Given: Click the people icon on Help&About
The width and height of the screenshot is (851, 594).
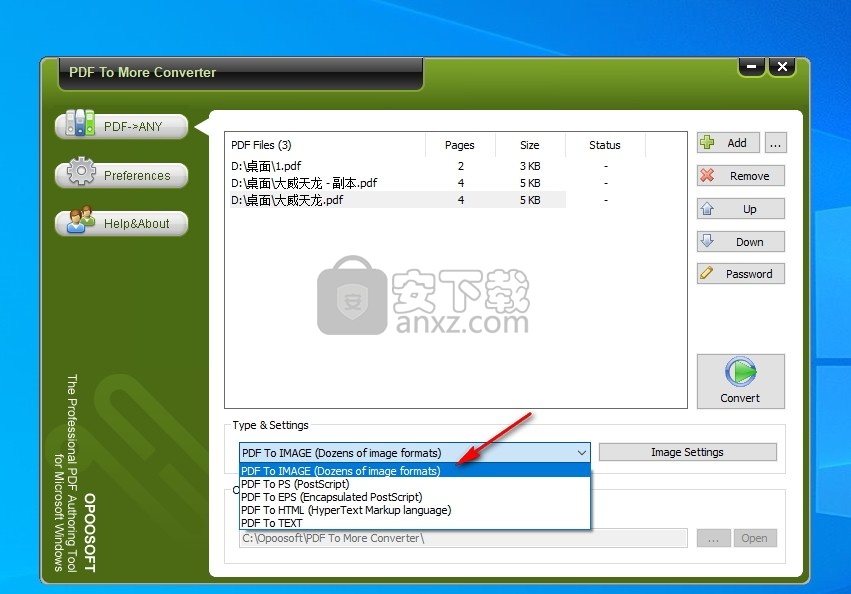Looking at the screenshot, I should [x=80, y=219].
